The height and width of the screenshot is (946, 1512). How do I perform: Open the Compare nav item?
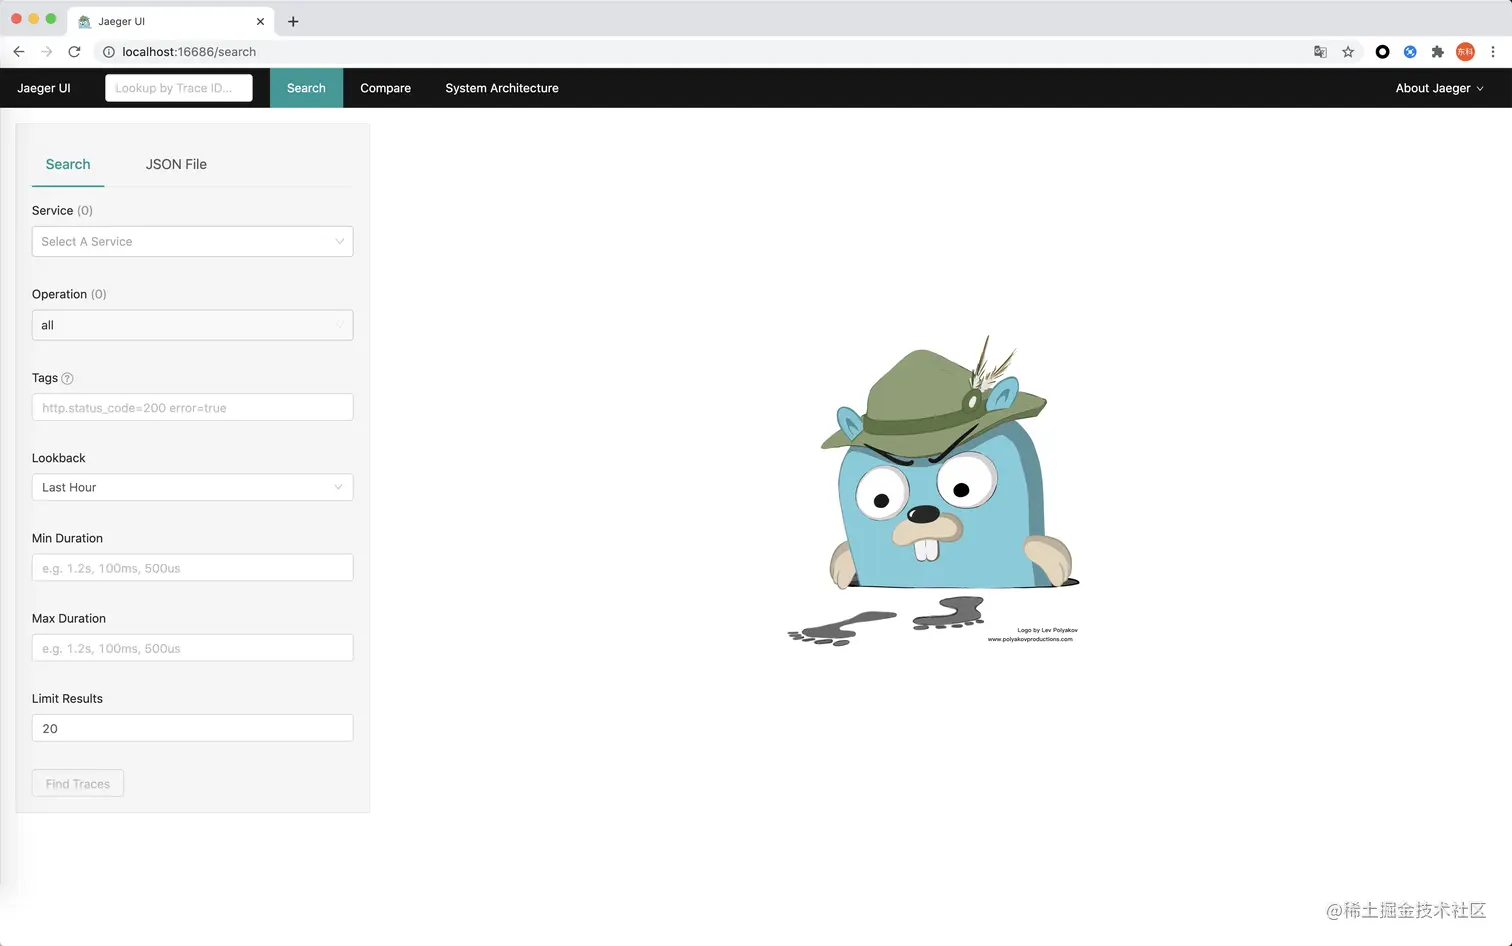point(386,88)
